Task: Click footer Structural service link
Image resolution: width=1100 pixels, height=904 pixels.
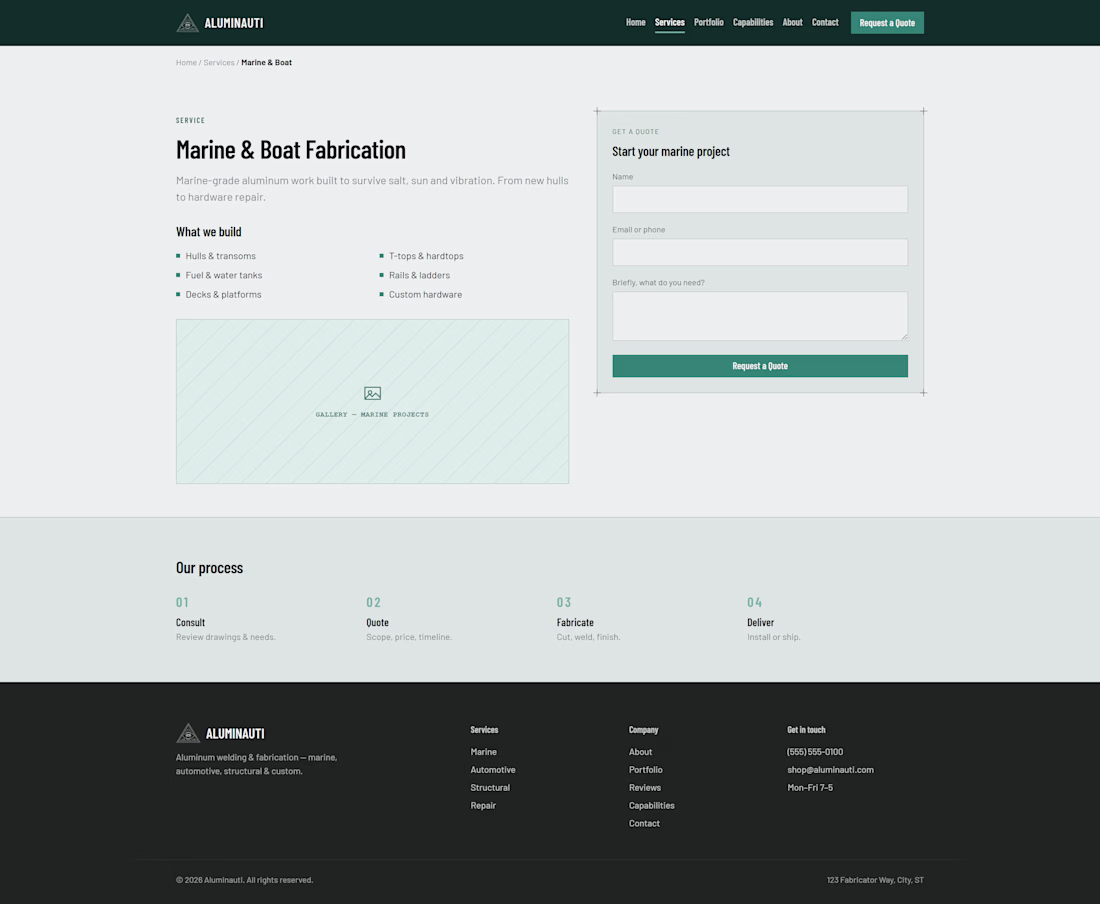Action: tap(490, 788)
